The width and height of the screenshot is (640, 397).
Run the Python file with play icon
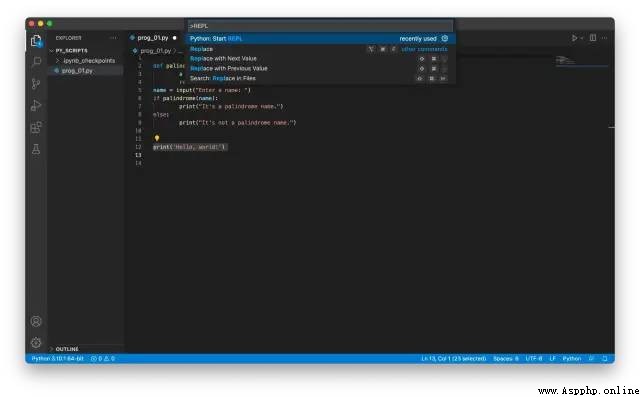pos(574,38)
